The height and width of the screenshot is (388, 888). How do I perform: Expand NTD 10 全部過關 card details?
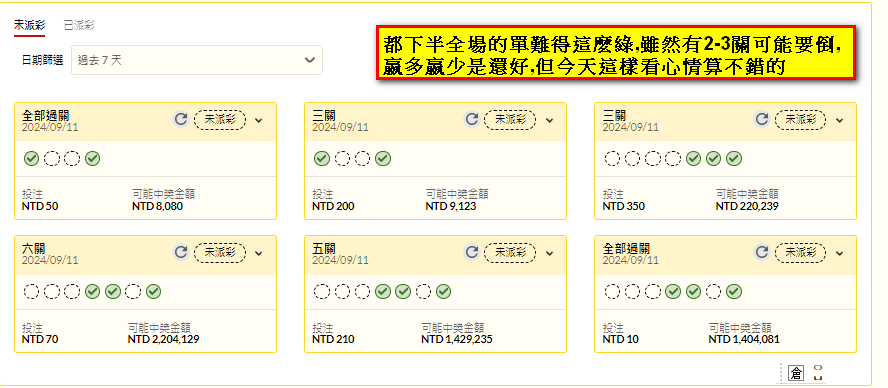point(840,253)
